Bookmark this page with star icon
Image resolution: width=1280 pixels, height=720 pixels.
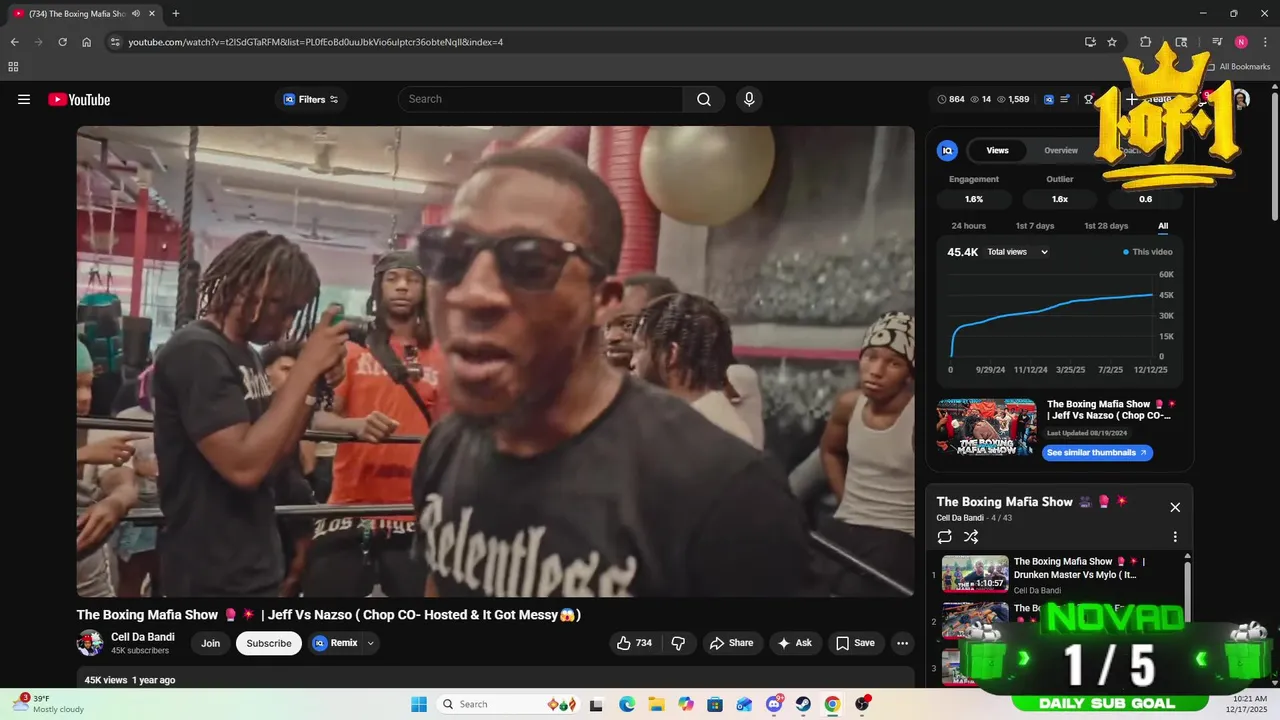click(x=1112, y=42)
